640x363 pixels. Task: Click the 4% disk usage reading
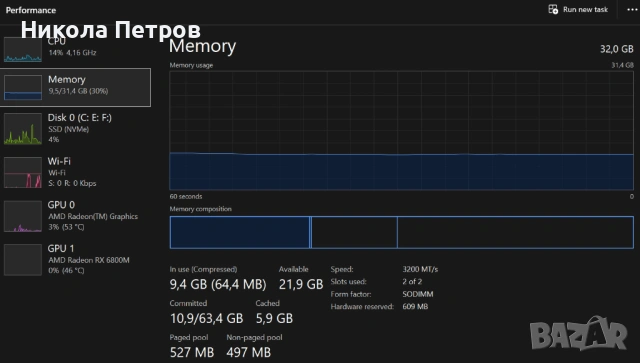click(x=53, y=140)
